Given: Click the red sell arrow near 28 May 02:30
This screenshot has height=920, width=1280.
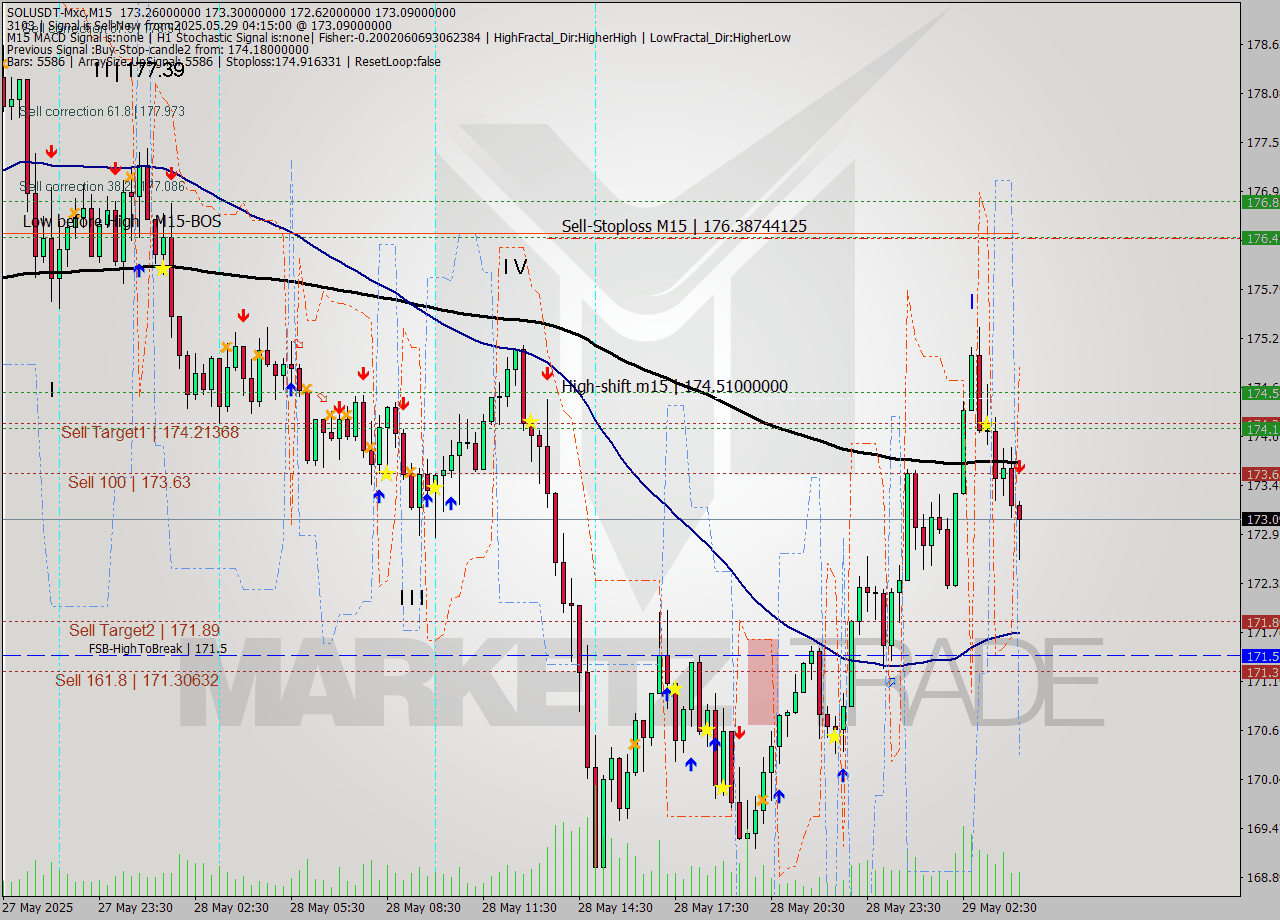Looking at the screenshot, I should click(x=243, y=313).
